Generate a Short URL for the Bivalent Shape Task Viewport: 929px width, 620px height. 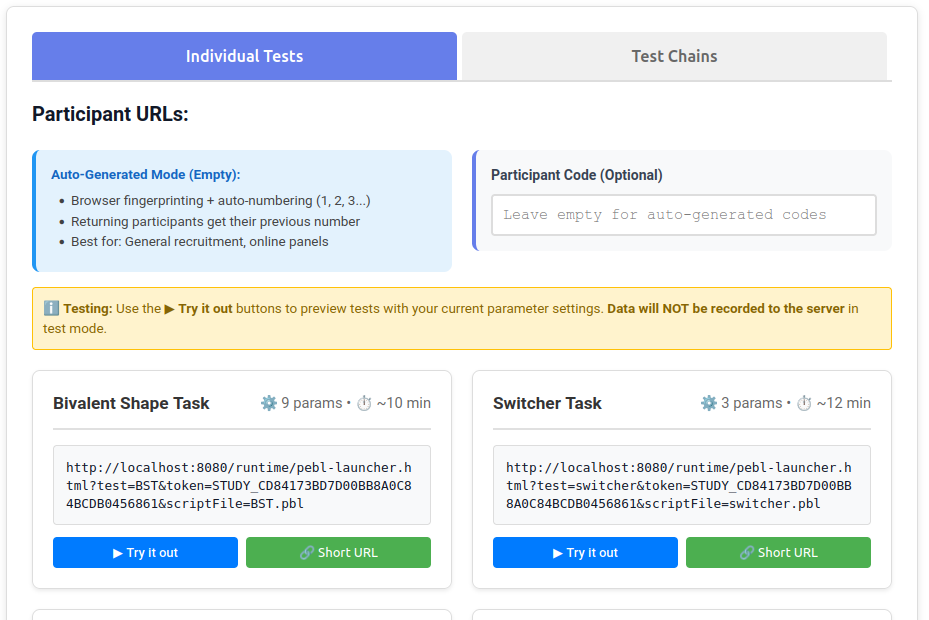[338, 552]
